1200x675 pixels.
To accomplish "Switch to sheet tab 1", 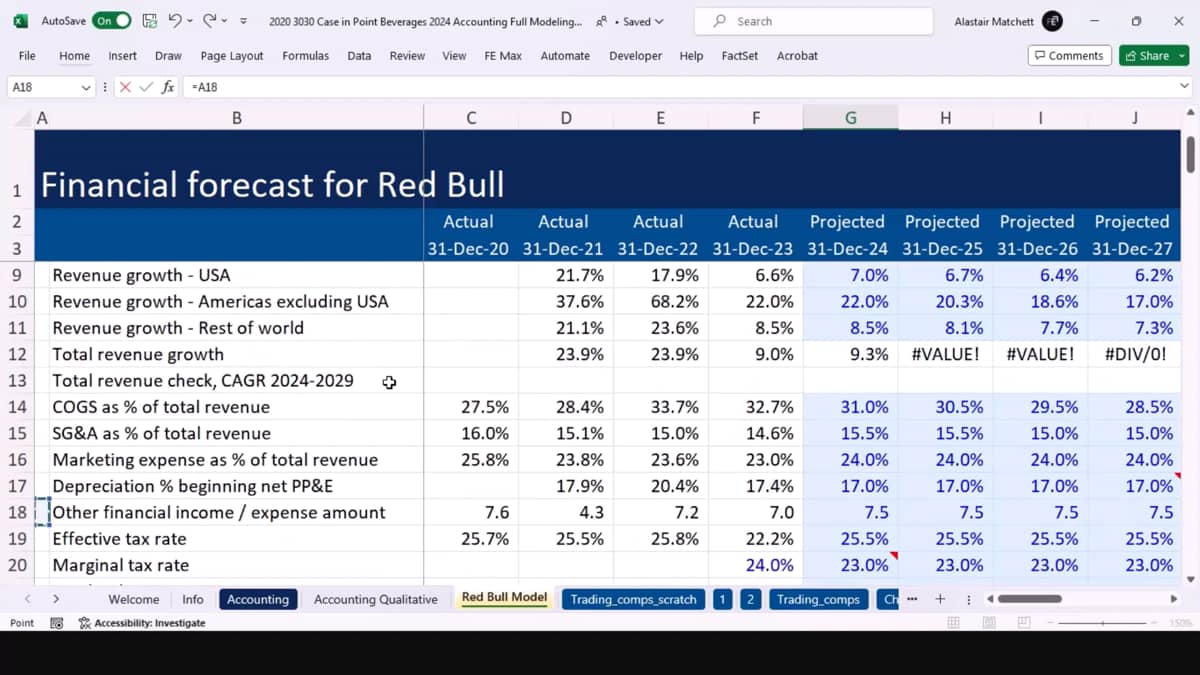I will (722, 599).
